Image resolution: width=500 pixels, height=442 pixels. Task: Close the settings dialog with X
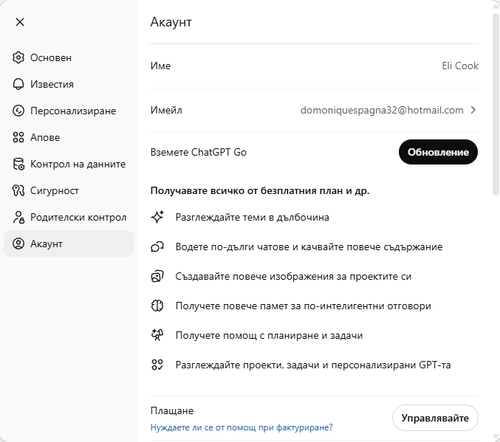[x=20, y=22]
